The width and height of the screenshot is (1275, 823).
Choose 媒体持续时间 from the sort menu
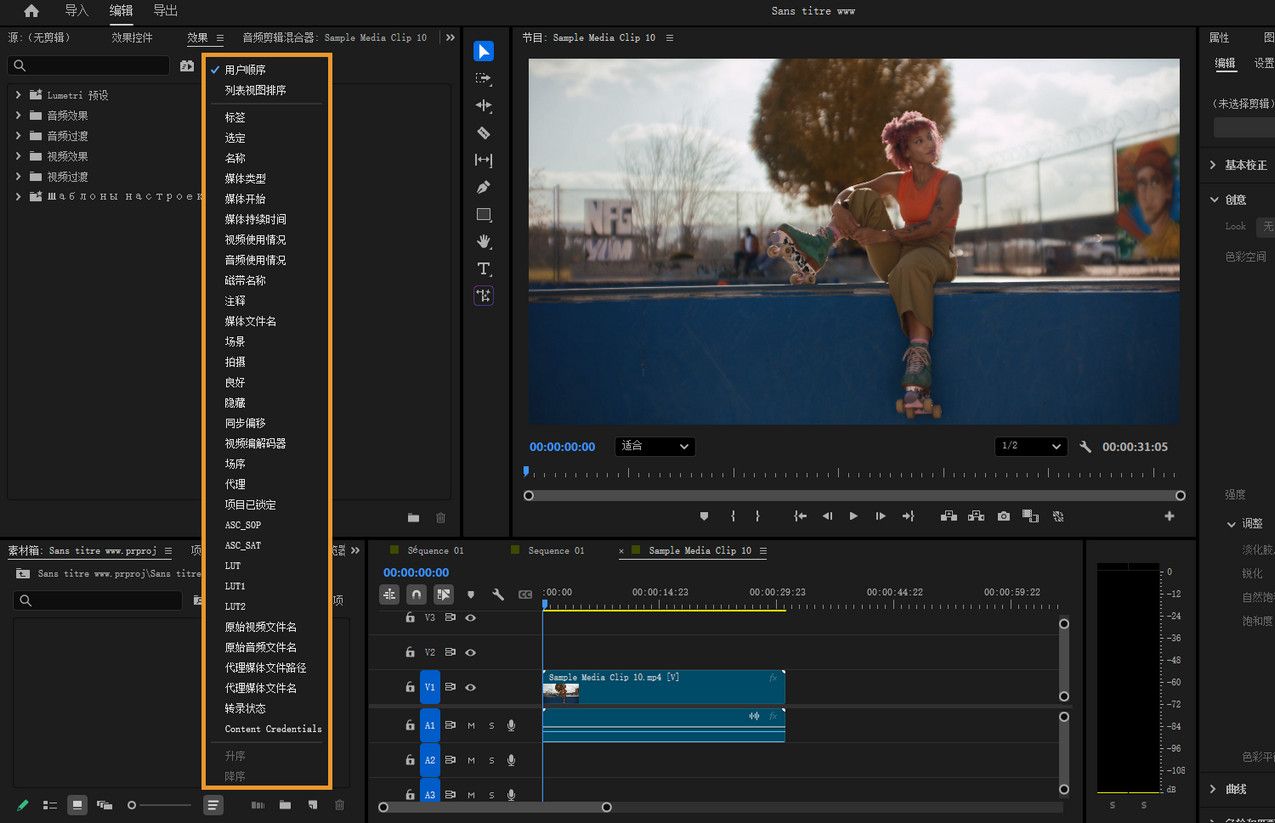255,219
